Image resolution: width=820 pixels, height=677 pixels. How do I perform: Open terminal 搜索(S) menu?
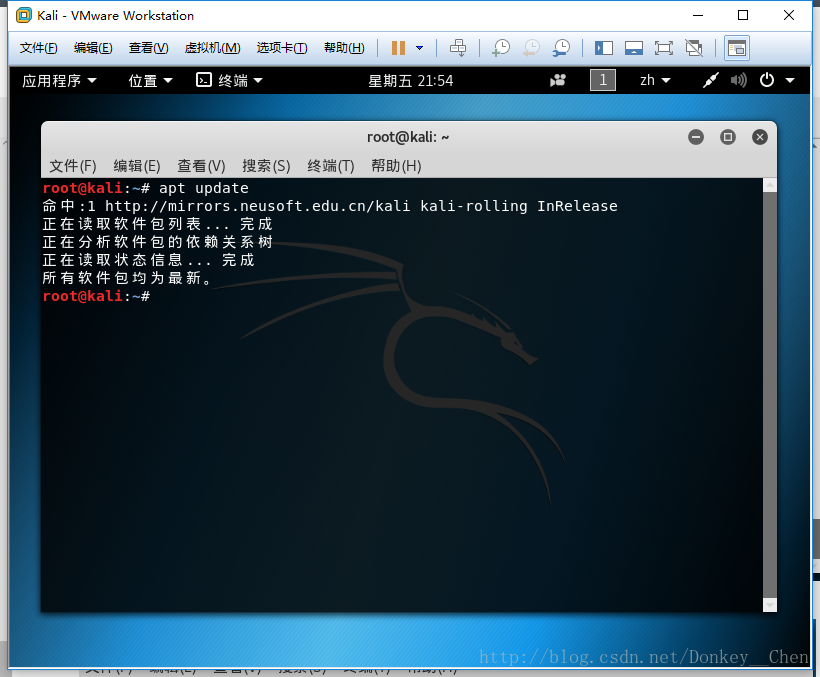[266, 166]
